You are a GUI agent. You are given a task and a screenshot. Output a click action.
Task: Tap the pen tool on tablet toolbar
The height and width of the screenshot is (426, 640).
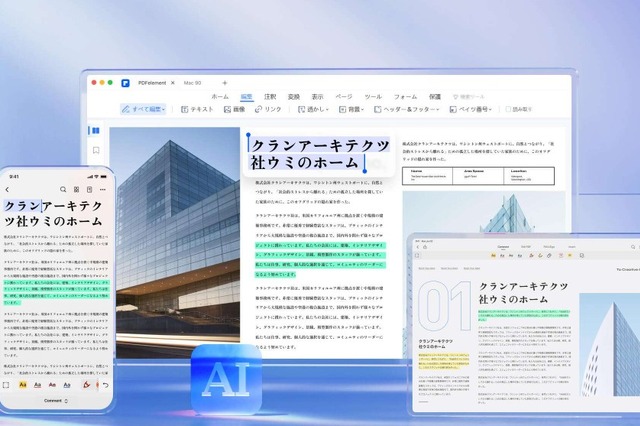click(x=531, y=255)
